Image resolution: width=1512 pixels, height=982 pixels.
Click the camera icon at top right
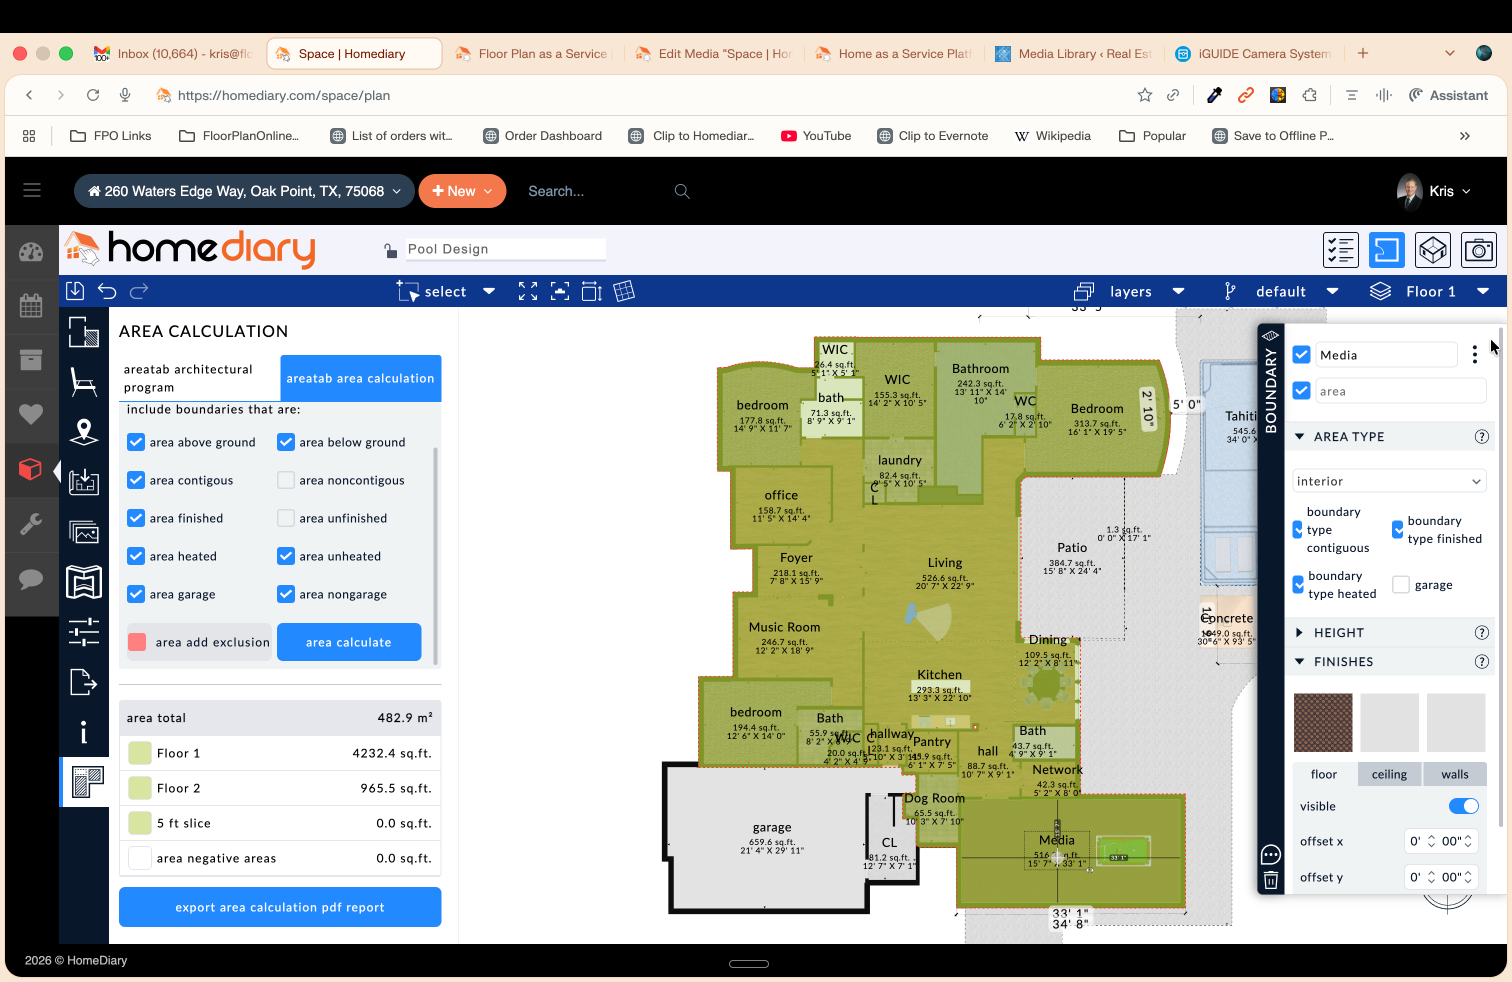click(1479, 250)
